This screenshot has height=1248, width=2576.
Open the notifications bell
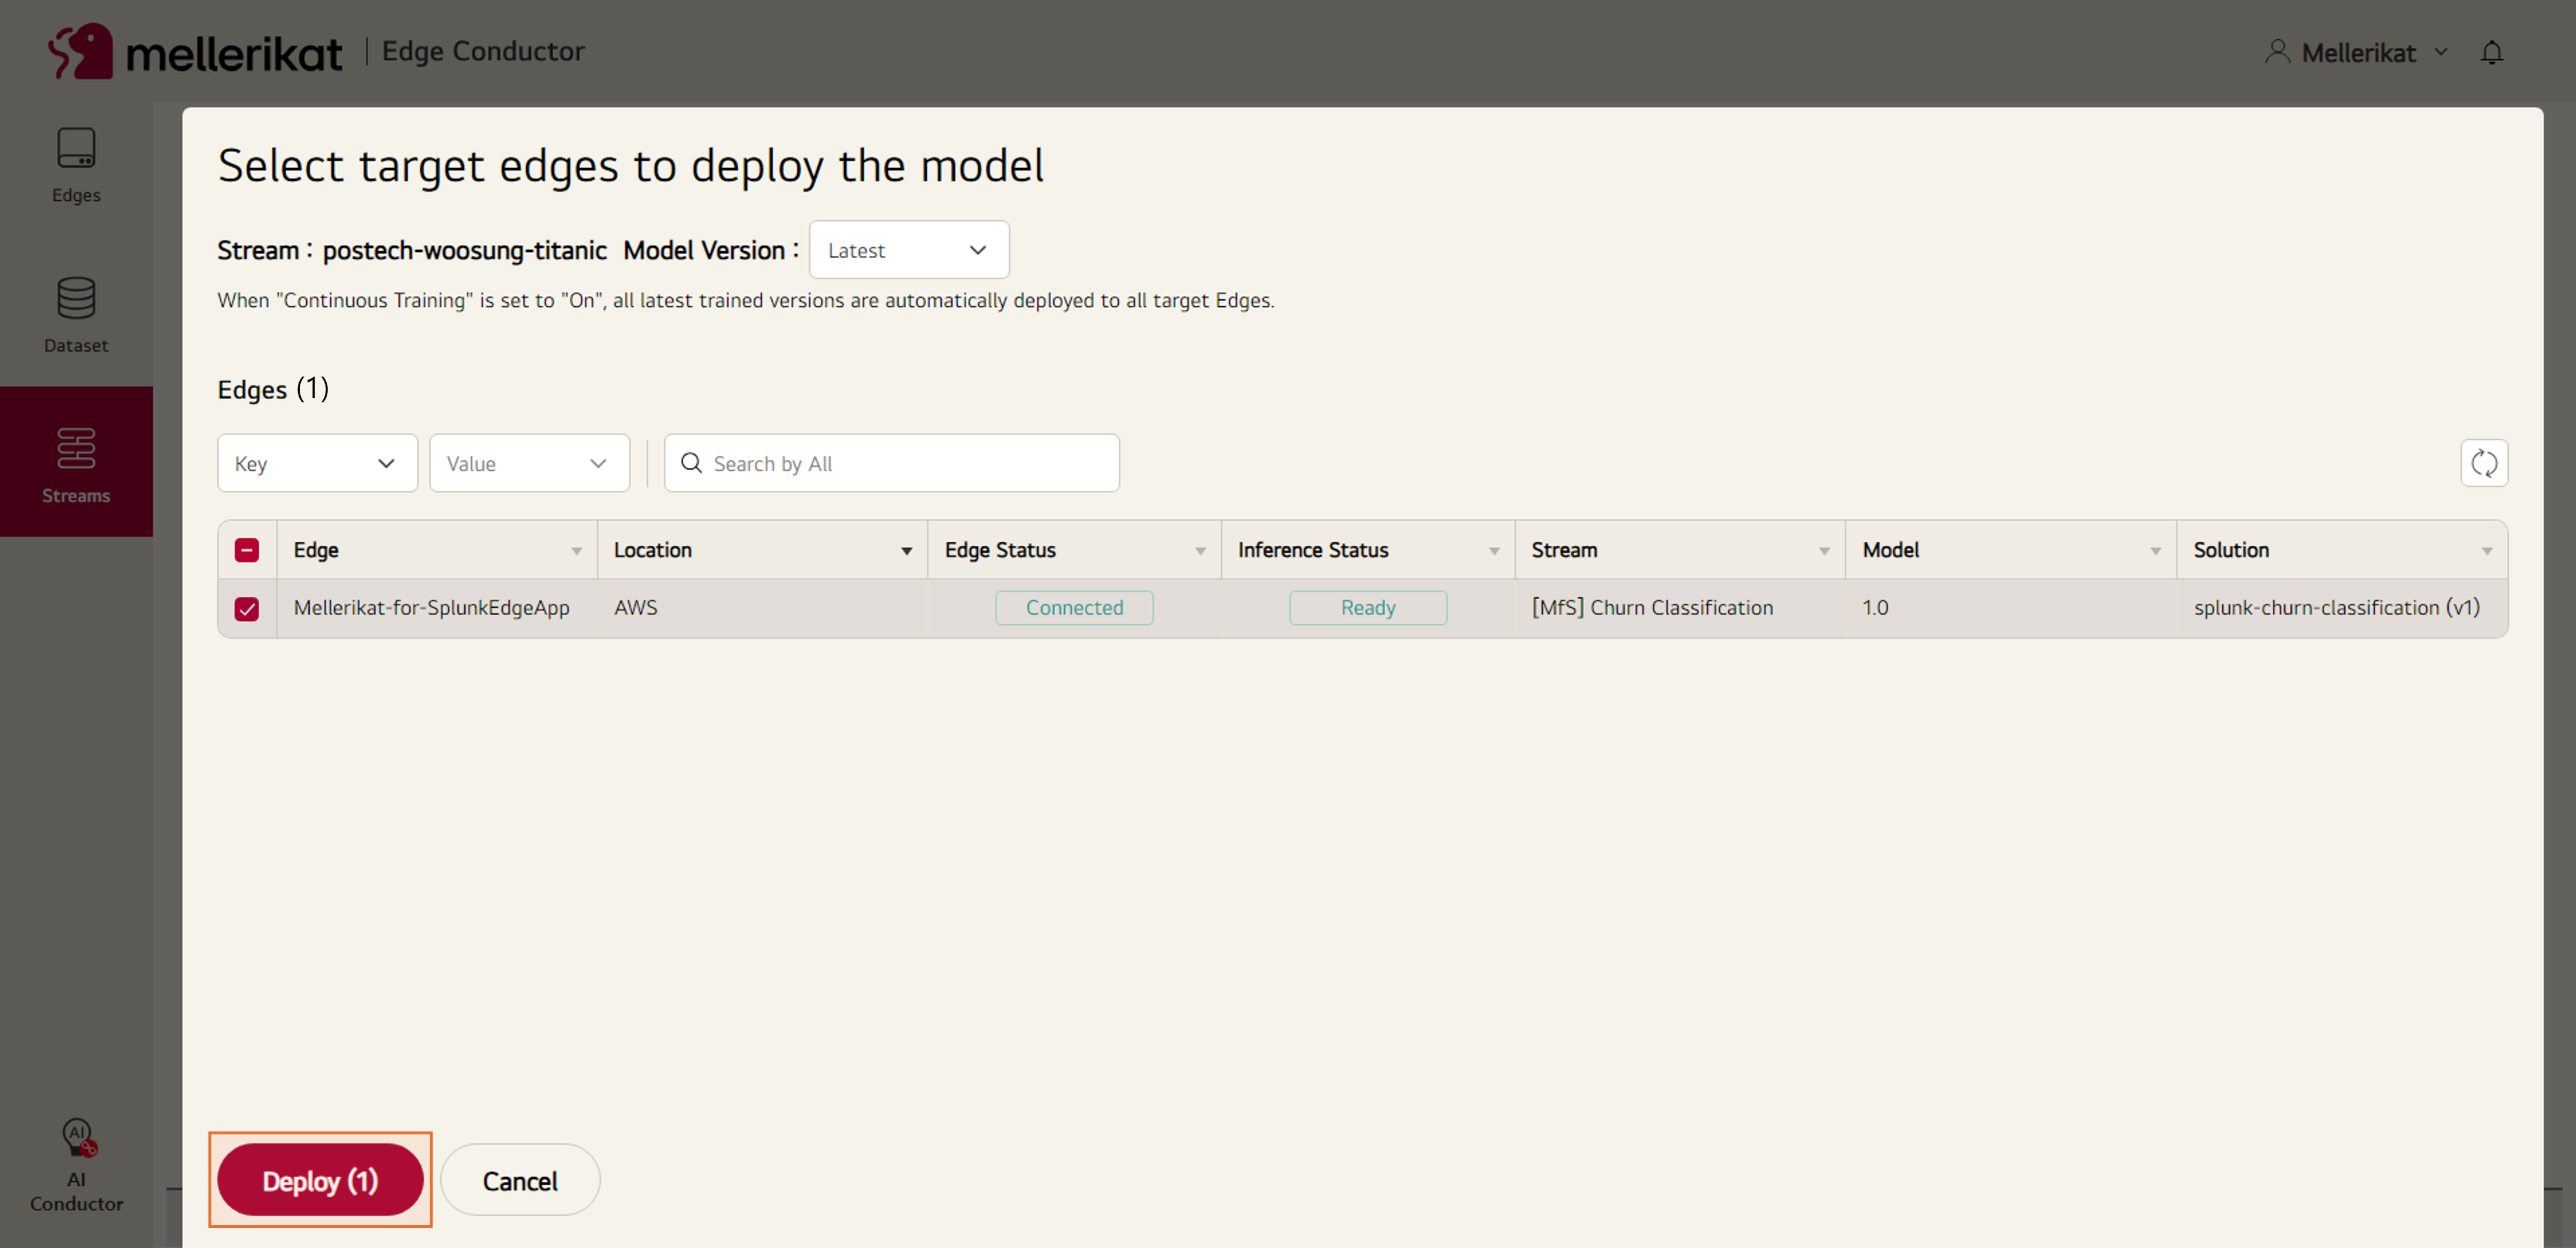[2491, 52]
